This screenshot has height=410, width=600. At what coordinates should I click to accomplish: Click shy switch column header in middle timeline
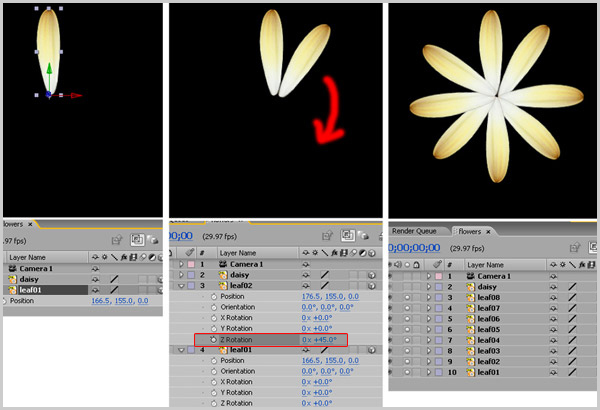[305, 253]
